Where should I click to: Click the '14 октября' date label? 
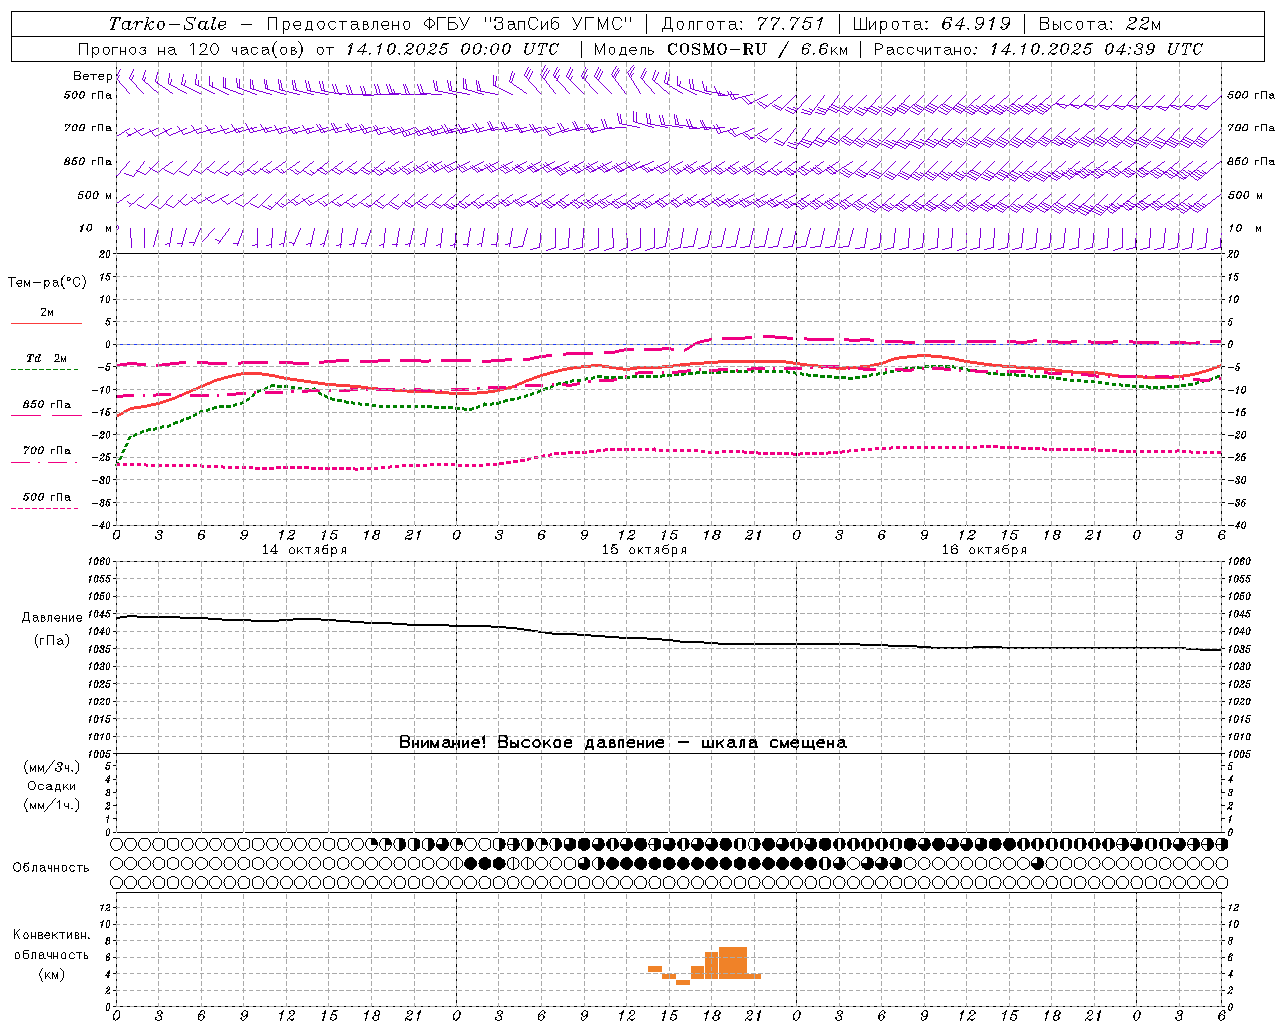[304, 550]
